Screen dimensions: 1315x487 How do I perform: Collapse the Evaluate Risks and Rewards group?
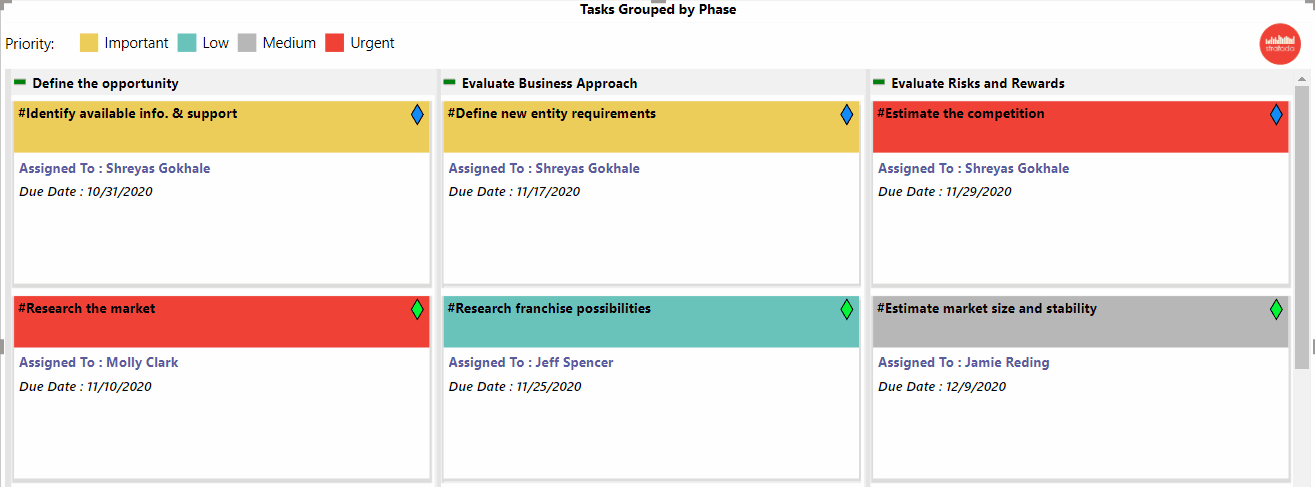pos(879,82)
